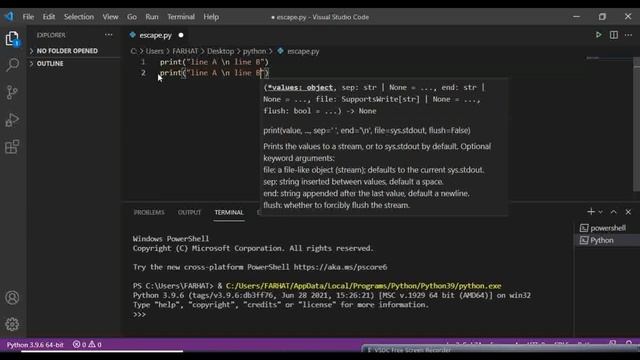The height and width of the screenshot is (360, 640).
Task: Click line number 2 in gutter
Action: [x=143, y=73]
